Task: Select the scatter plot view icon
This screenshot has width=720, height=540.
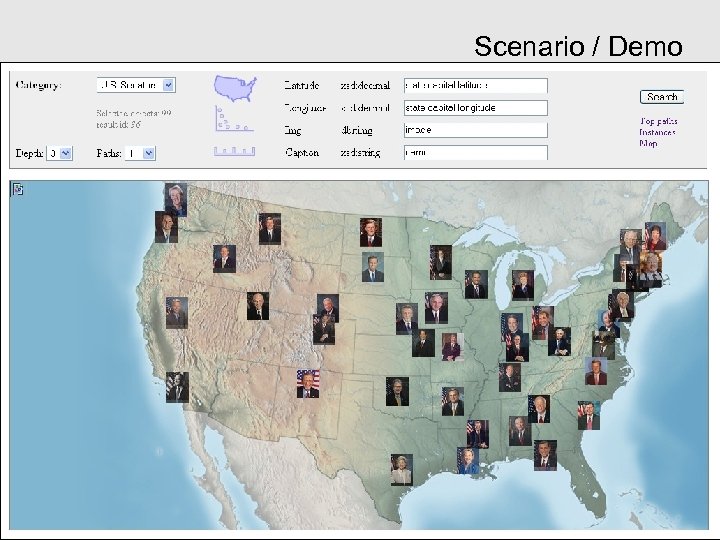Action: point(234,118)
